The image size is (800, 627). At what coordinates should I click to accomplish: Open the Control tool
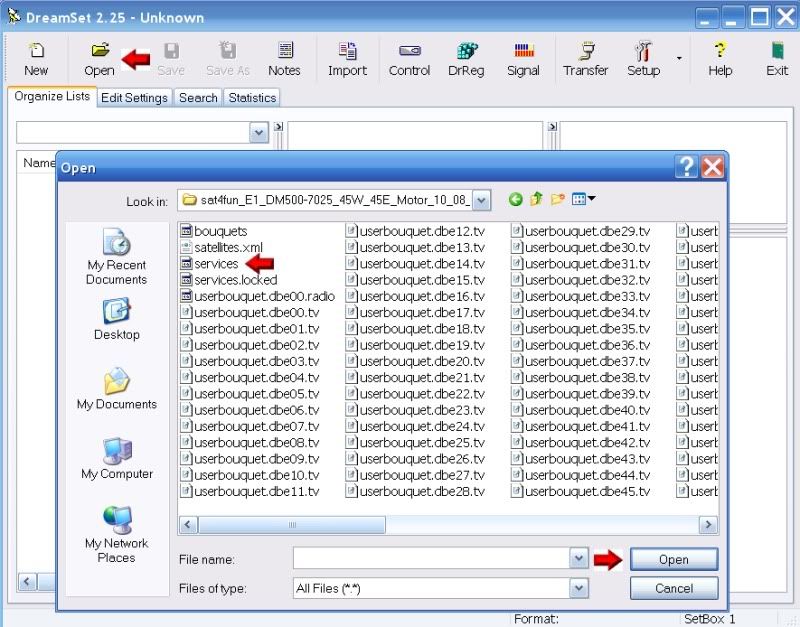click(409, 59)
